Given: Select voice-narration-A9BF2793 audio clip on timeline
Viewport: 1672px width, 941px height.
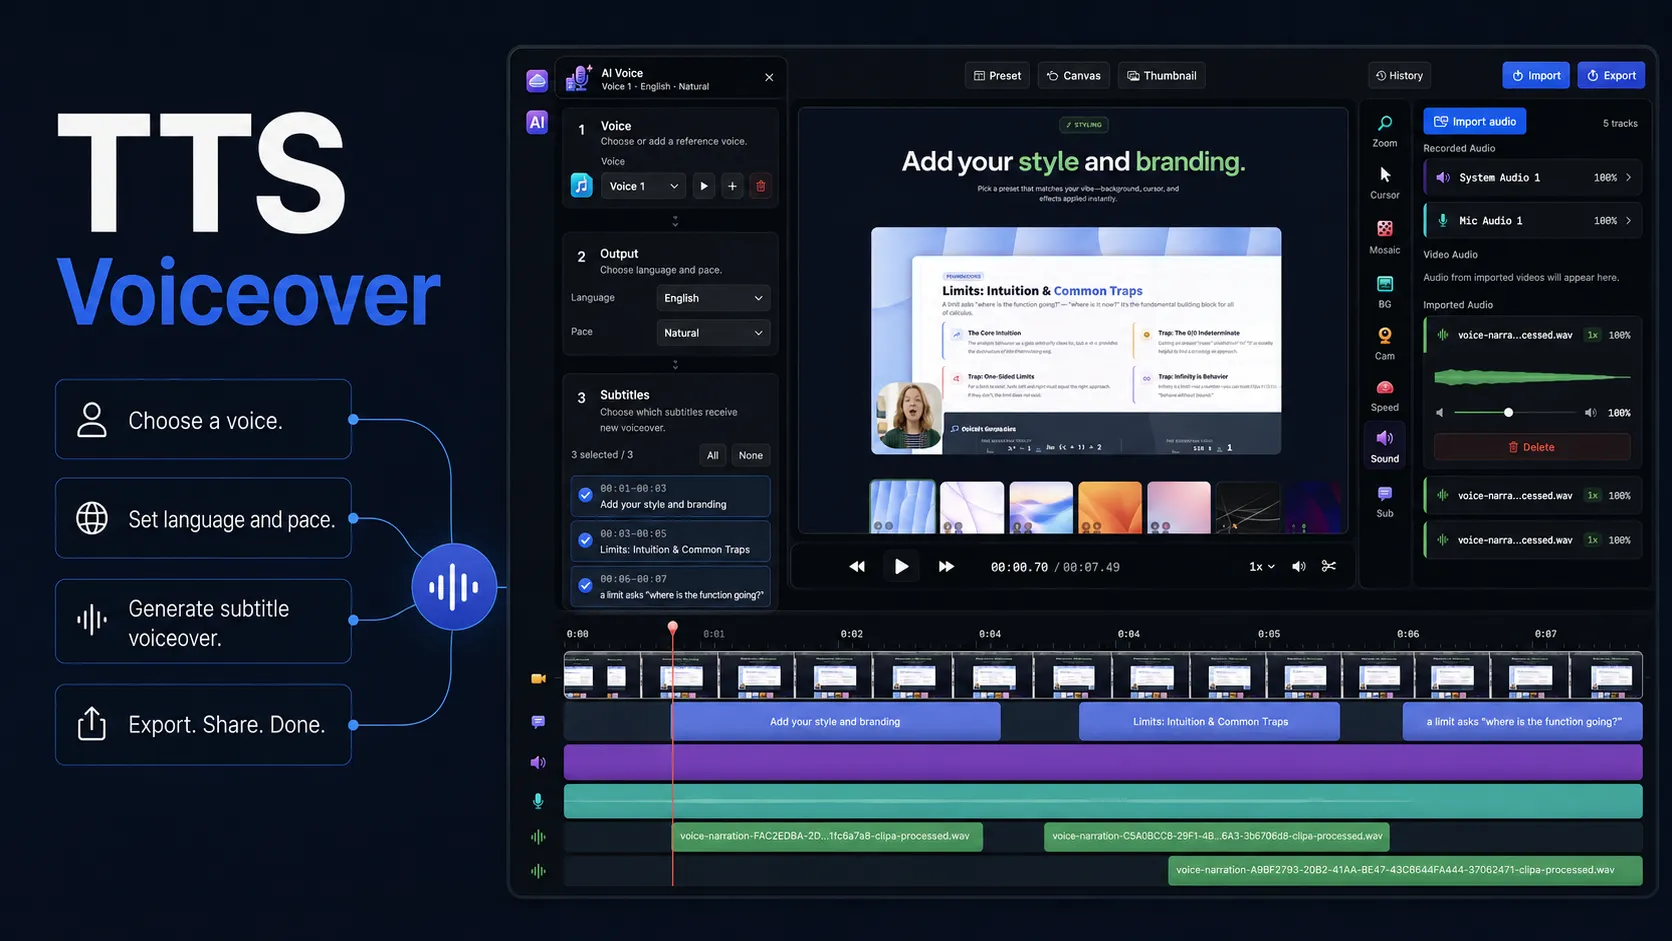Looking at the screenshot, I should click(x=1405, y=870).
